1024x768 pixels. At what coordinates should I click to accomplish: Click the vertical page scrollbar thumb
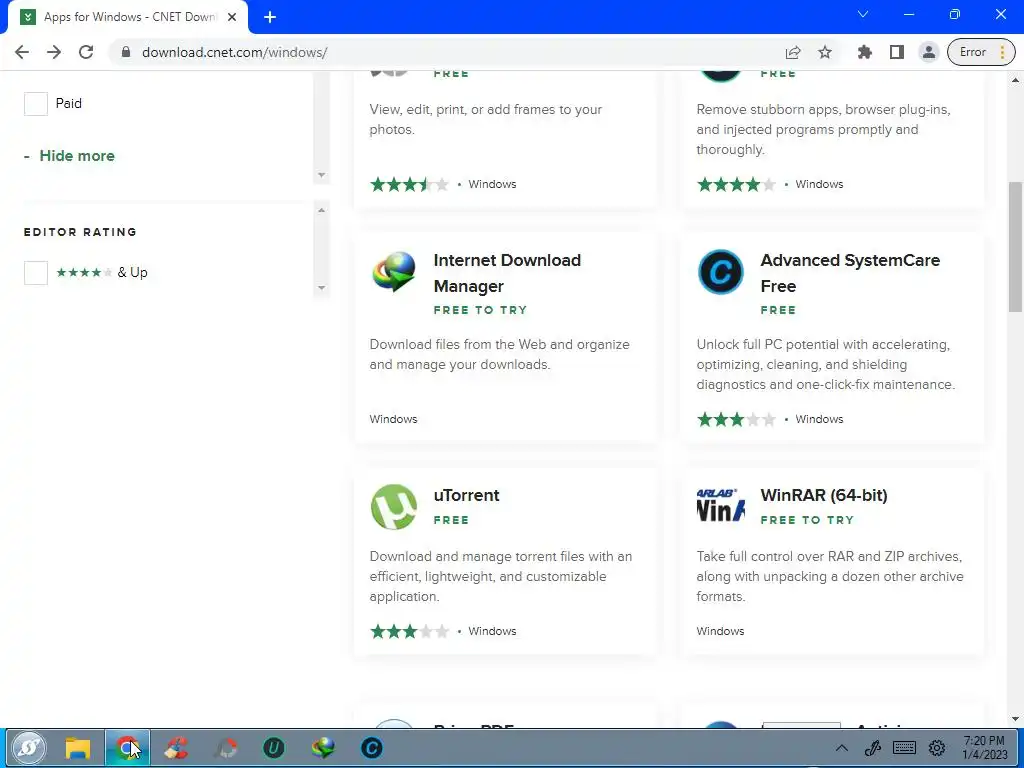[1016, 248]
